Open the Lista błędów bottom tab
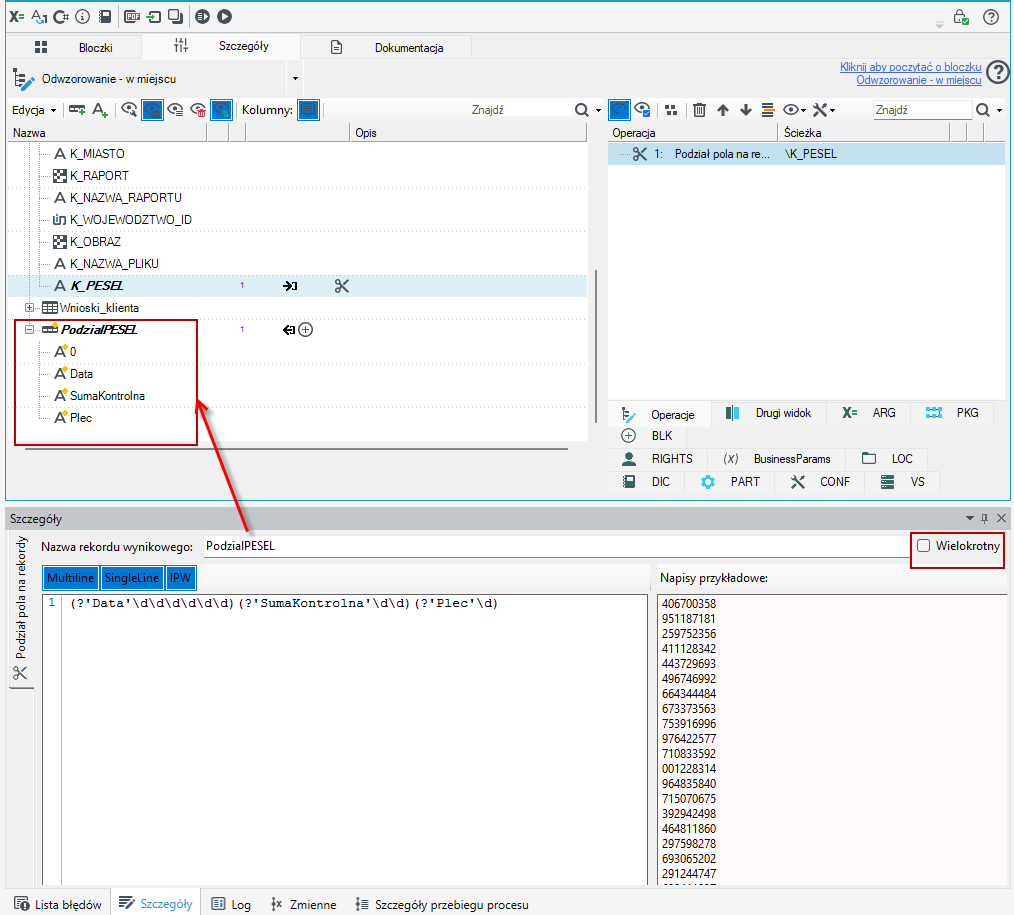Image resolution: width=1014 pixels, height=915 pixels. (x=58, y=904)
